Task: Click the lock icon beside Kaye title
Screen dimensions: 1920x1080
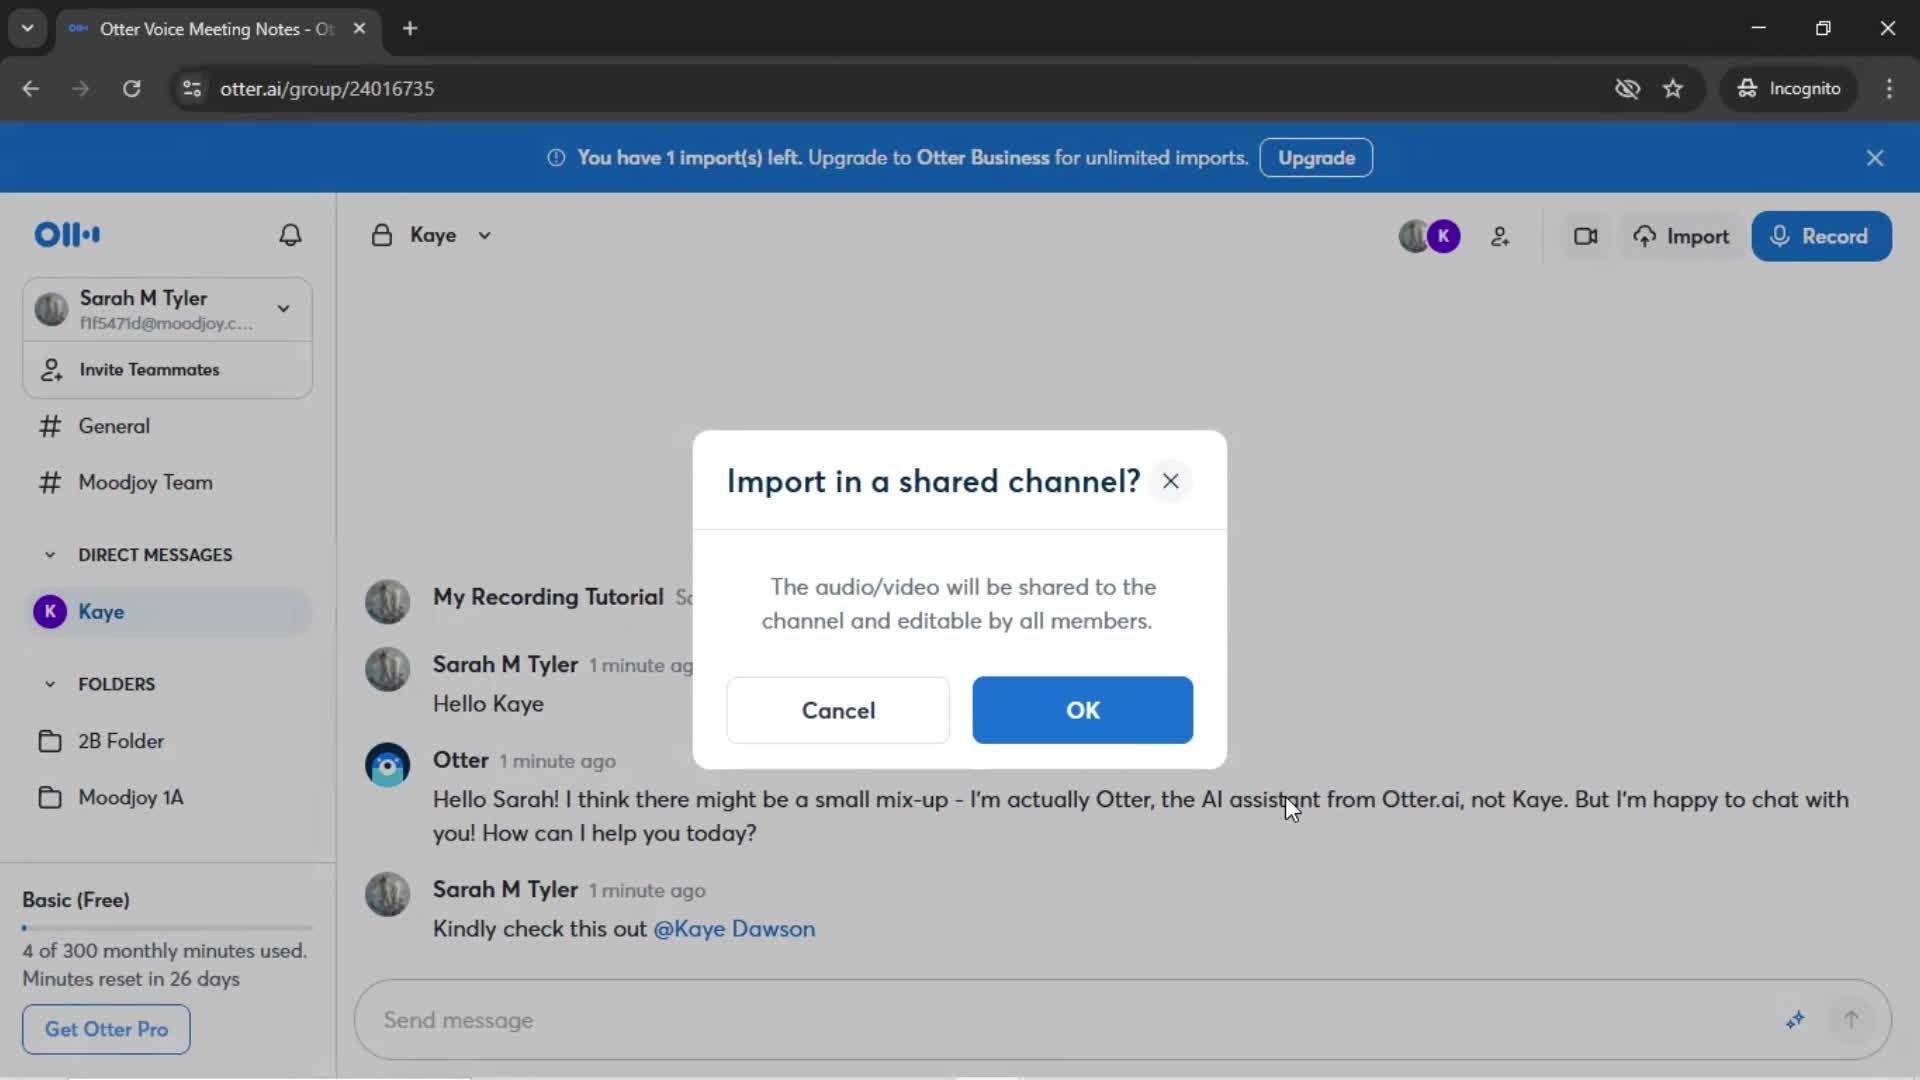Action: [381, 235]
